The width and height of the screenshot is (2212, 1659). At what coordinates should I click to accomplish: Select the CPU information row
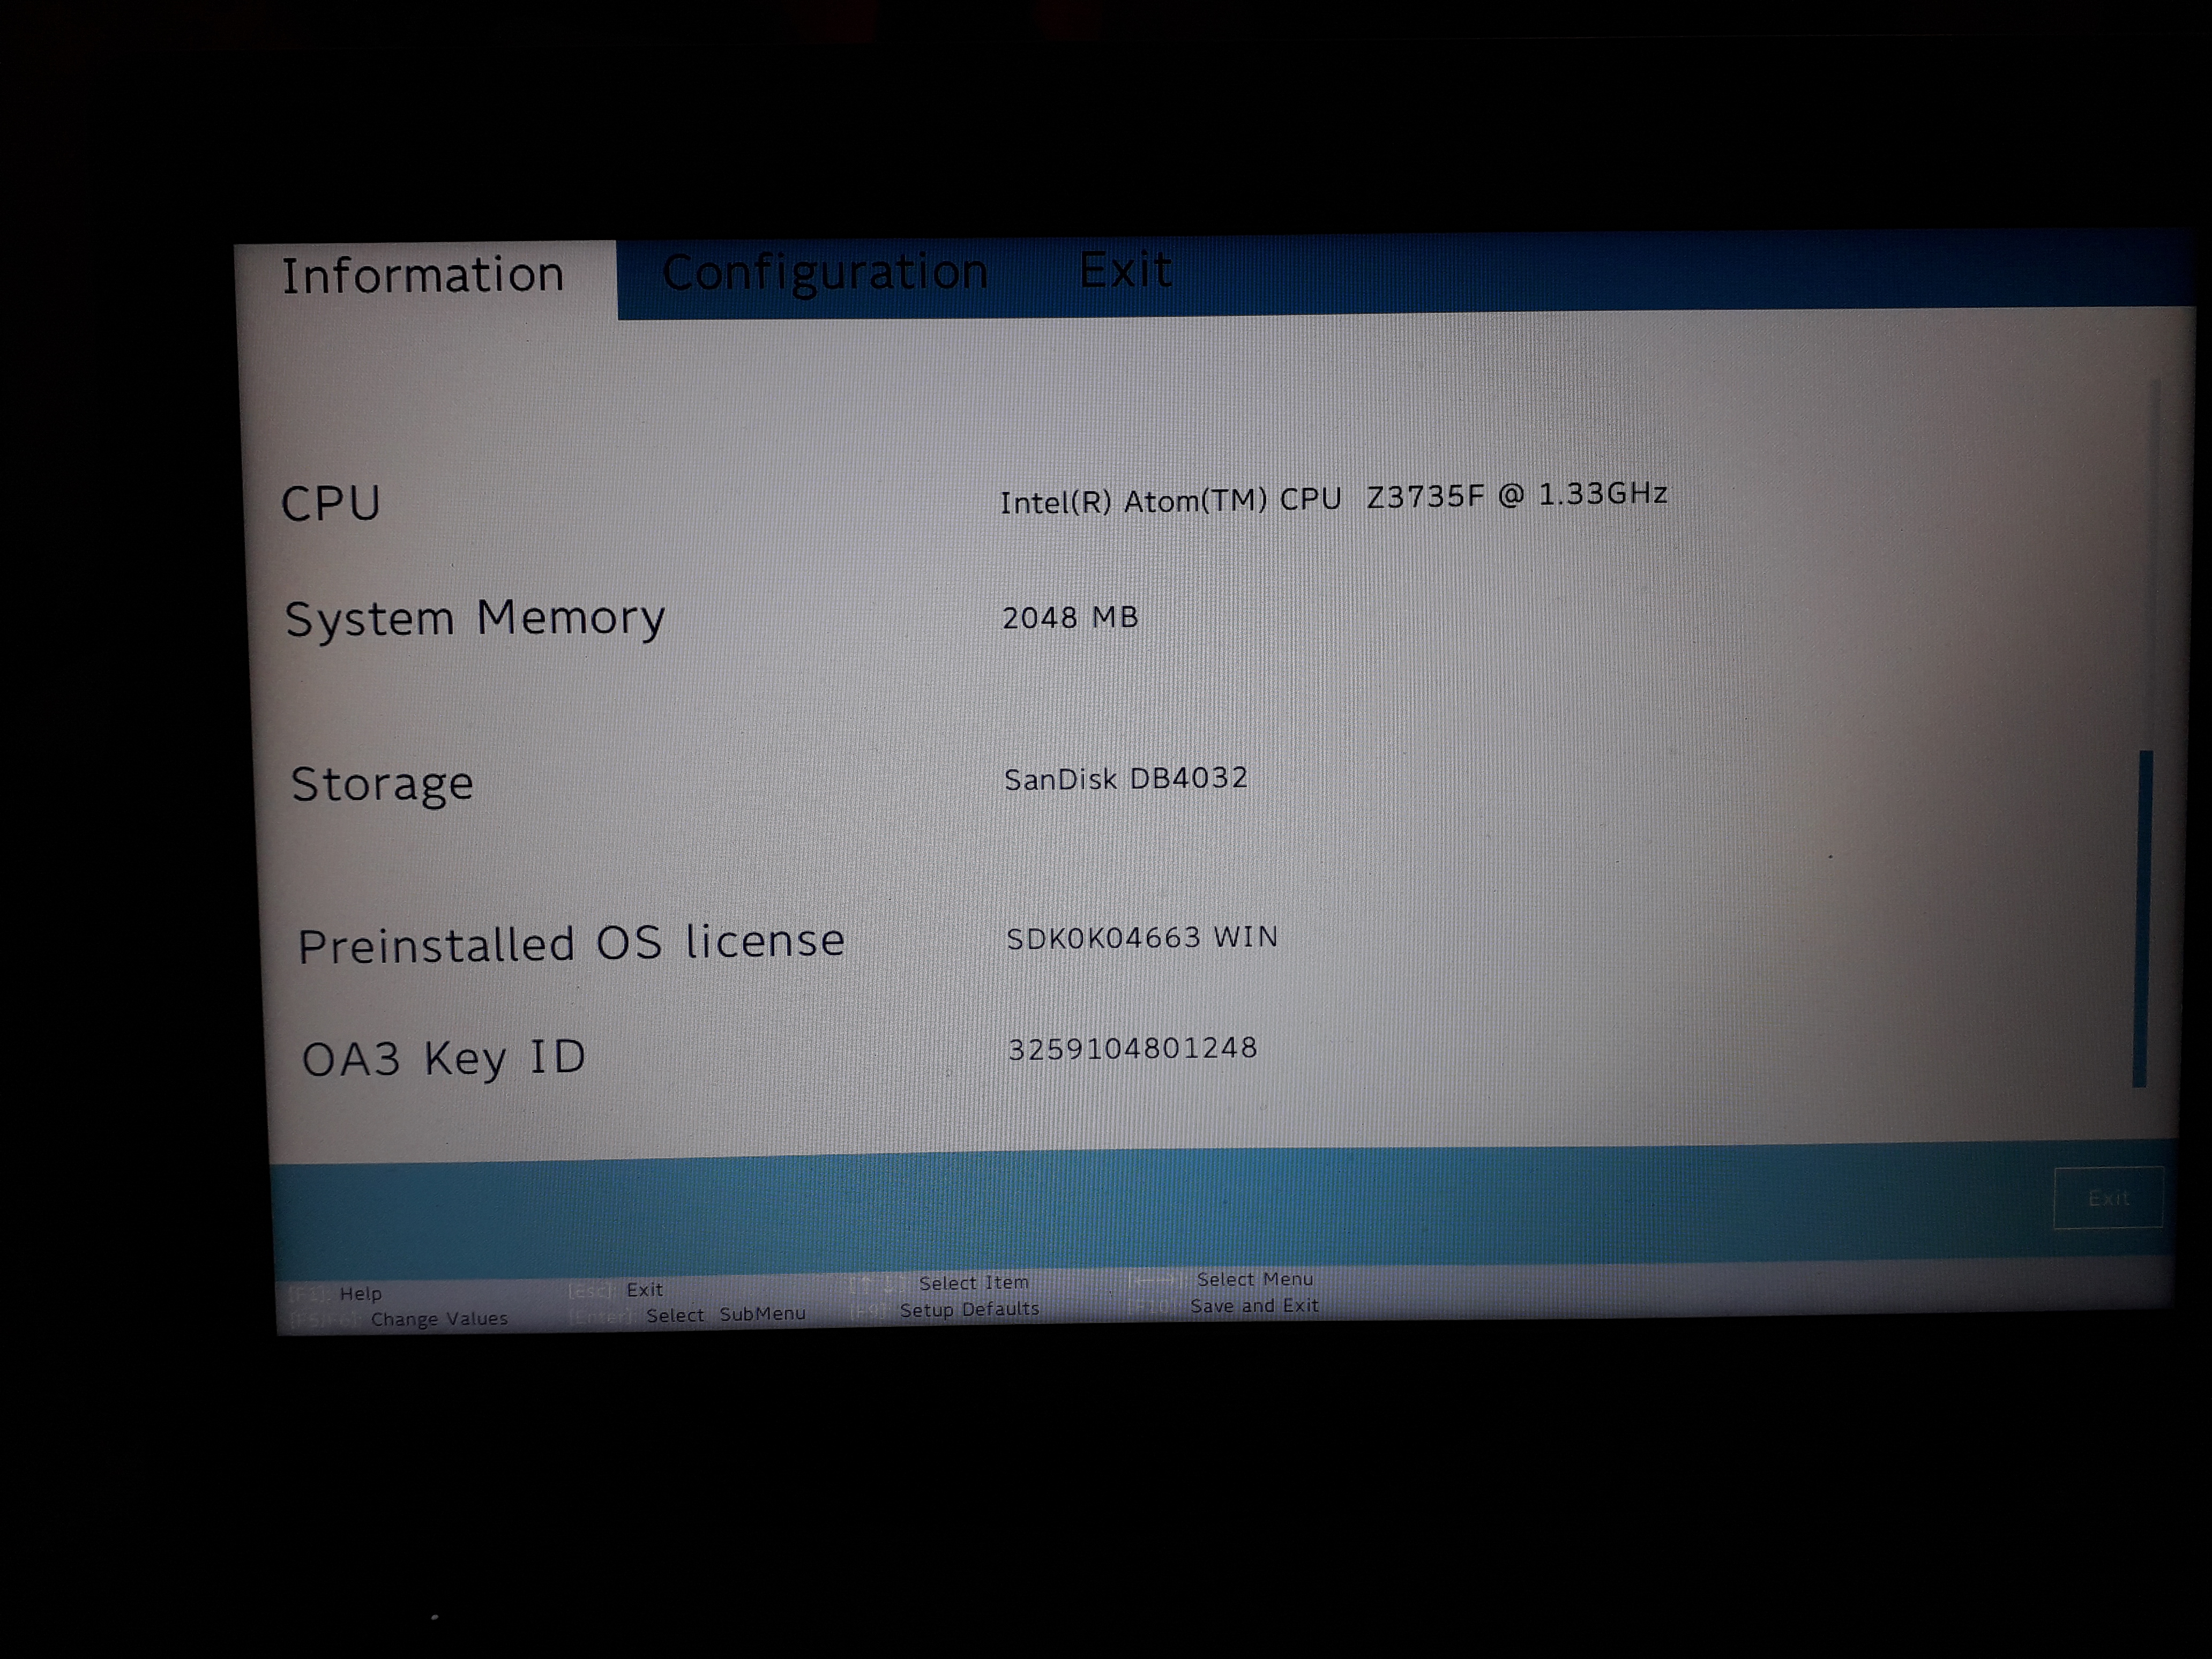(331, 503)
